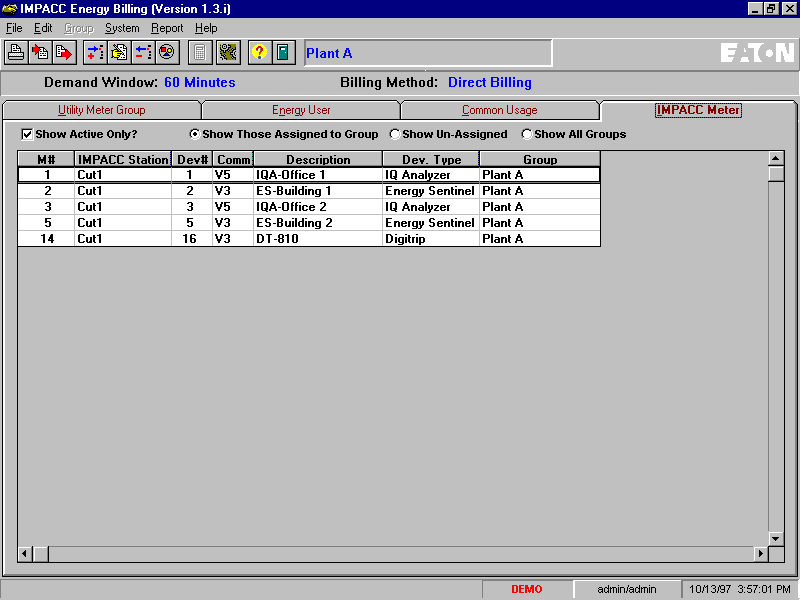Click the shapes group icon in toolbar
The width and height of the screenshot is (800, 600).
pyautogui.click(x=167, y=53)
